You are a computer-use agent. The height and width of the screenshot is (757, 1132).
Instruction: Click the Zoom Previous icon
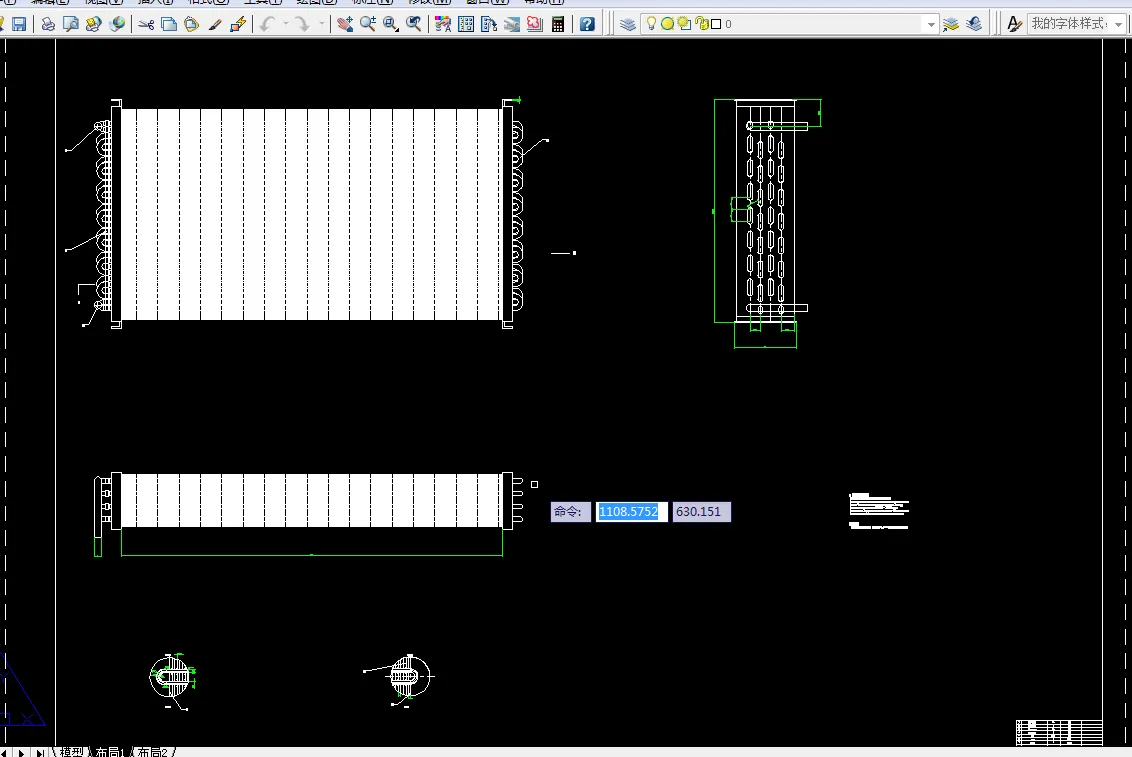point(414,24)
